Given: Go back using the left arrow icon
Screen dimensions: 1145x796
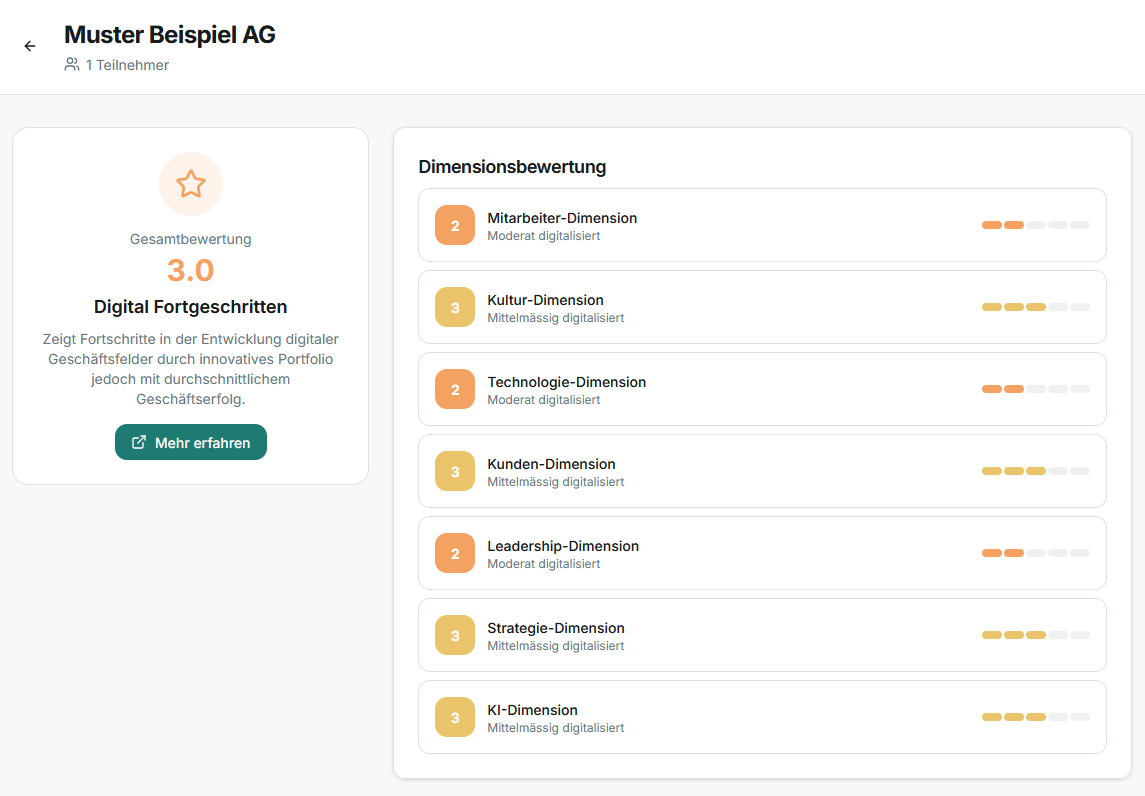Looking at the screenshot, I should tap(30, 46).
